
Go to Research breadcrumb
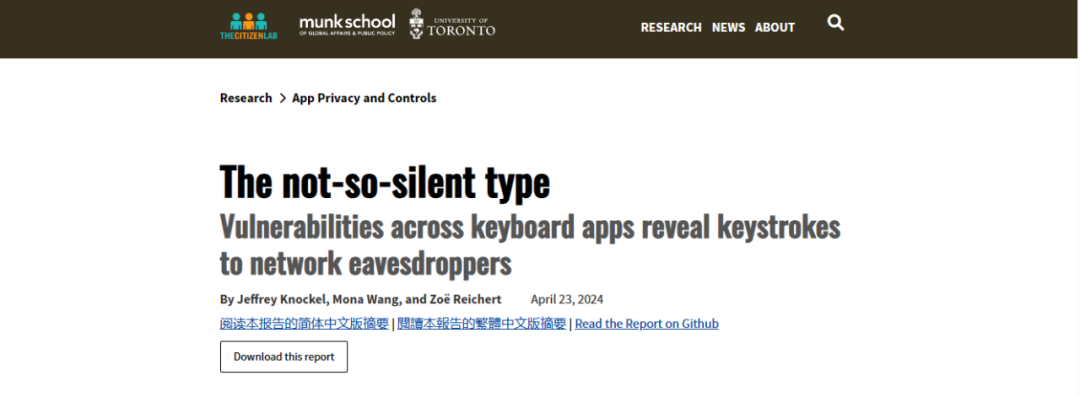click(246, 98)
